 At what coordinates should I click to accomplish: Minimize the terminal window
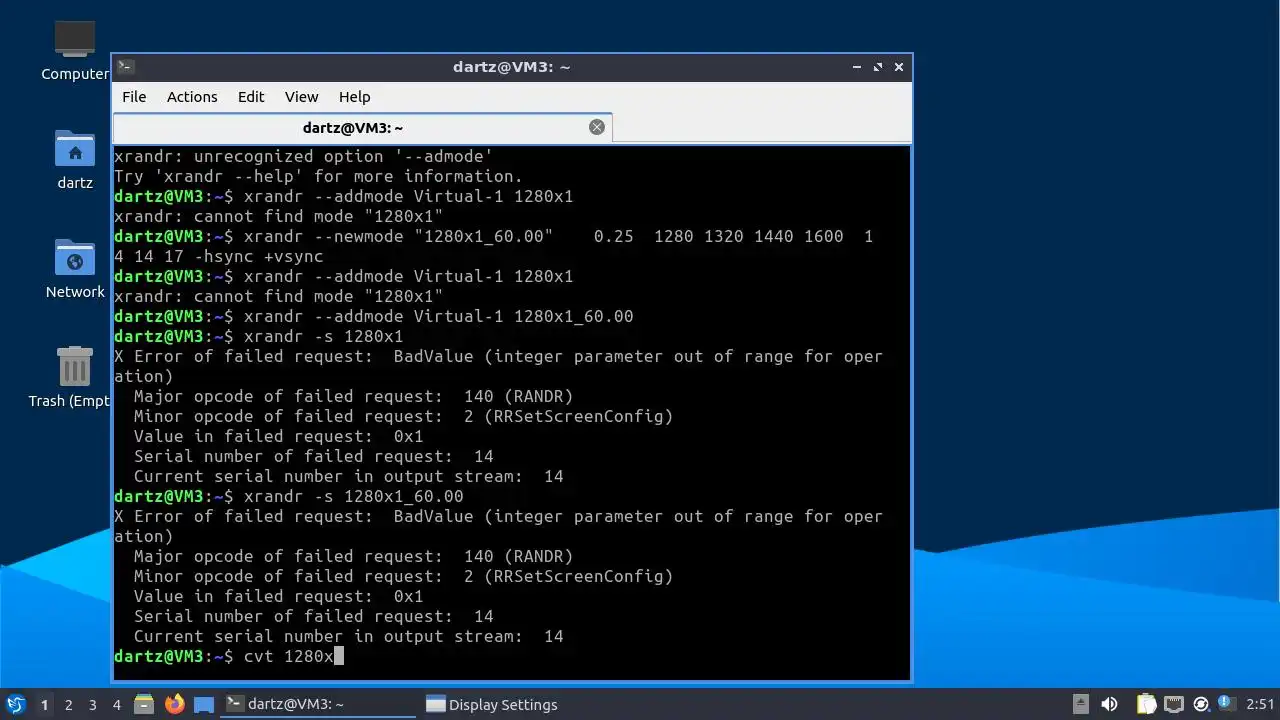pos(857,67)
